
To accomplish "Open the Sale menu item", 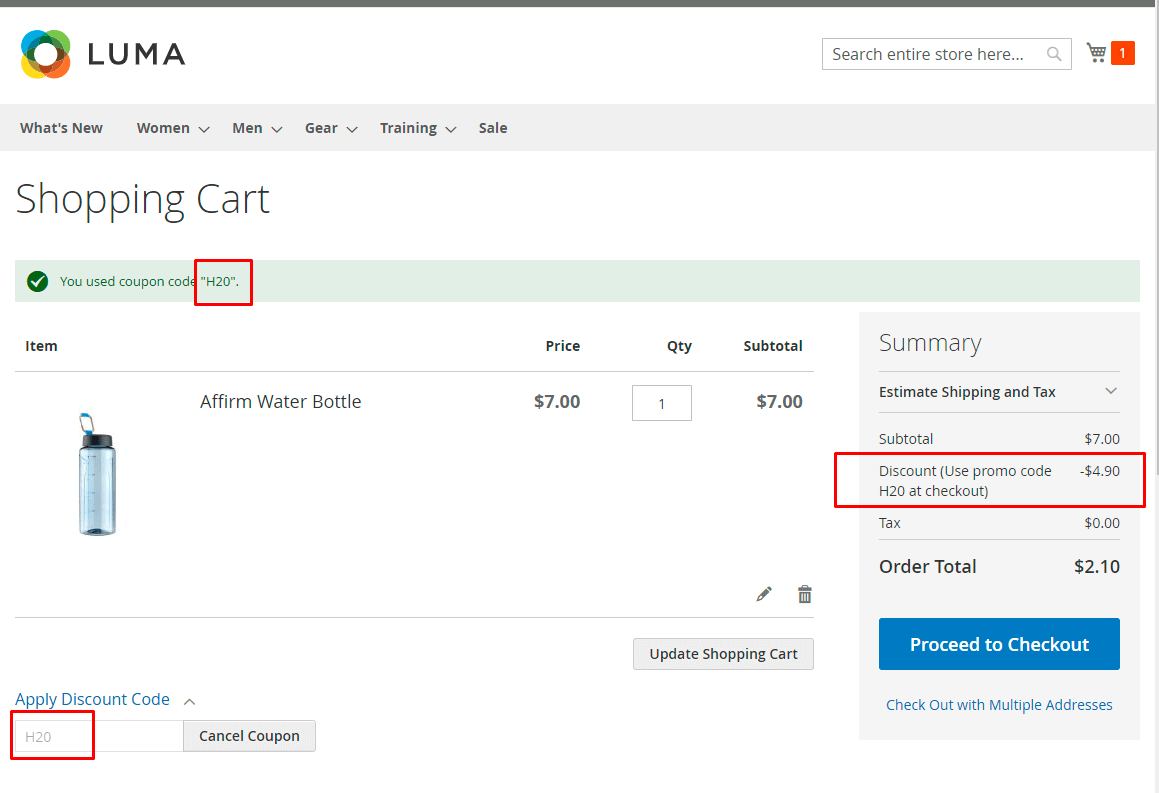I will pyautogui.click(x=492, y=128).
